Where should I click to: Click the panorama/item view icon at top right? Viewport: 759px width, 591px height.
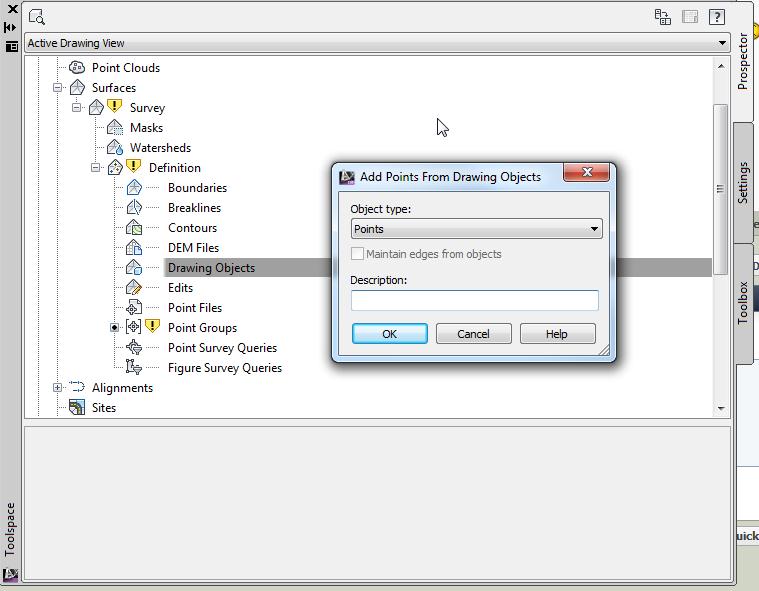tap(690, 17)
